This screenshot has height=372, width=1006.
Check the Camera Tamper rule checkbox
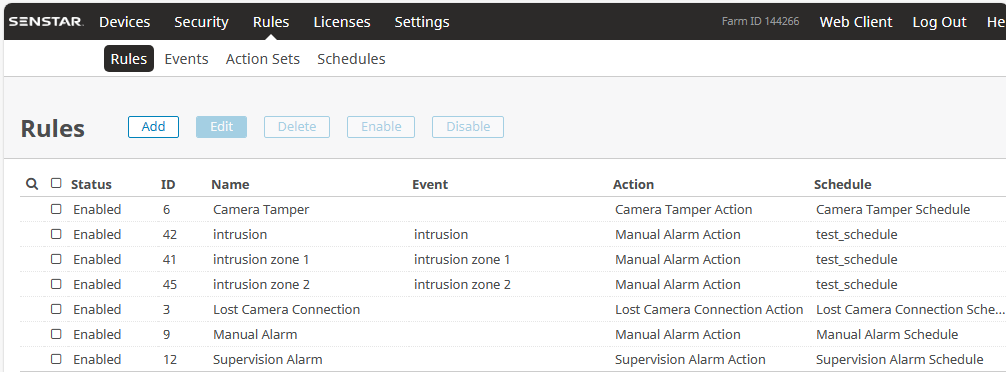pos(56,209)
